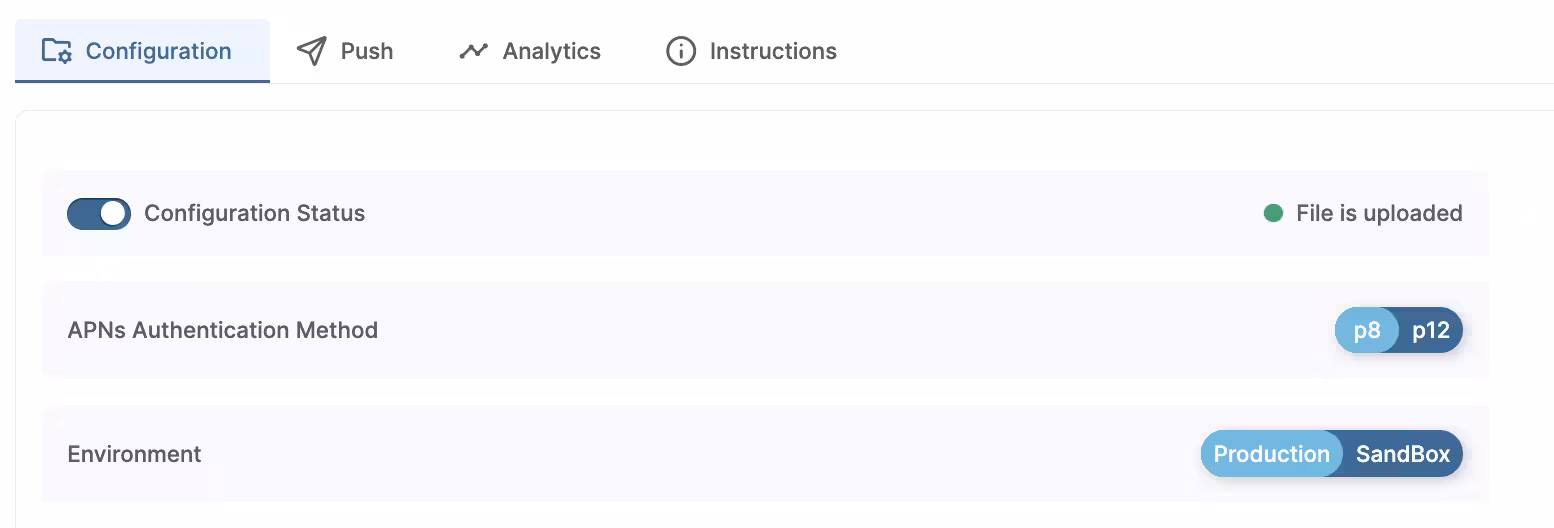Screen dimensions: 1554x528
Task: Switch environment to SandBox
Action: pyautogui.click(x=1402, y=454)
